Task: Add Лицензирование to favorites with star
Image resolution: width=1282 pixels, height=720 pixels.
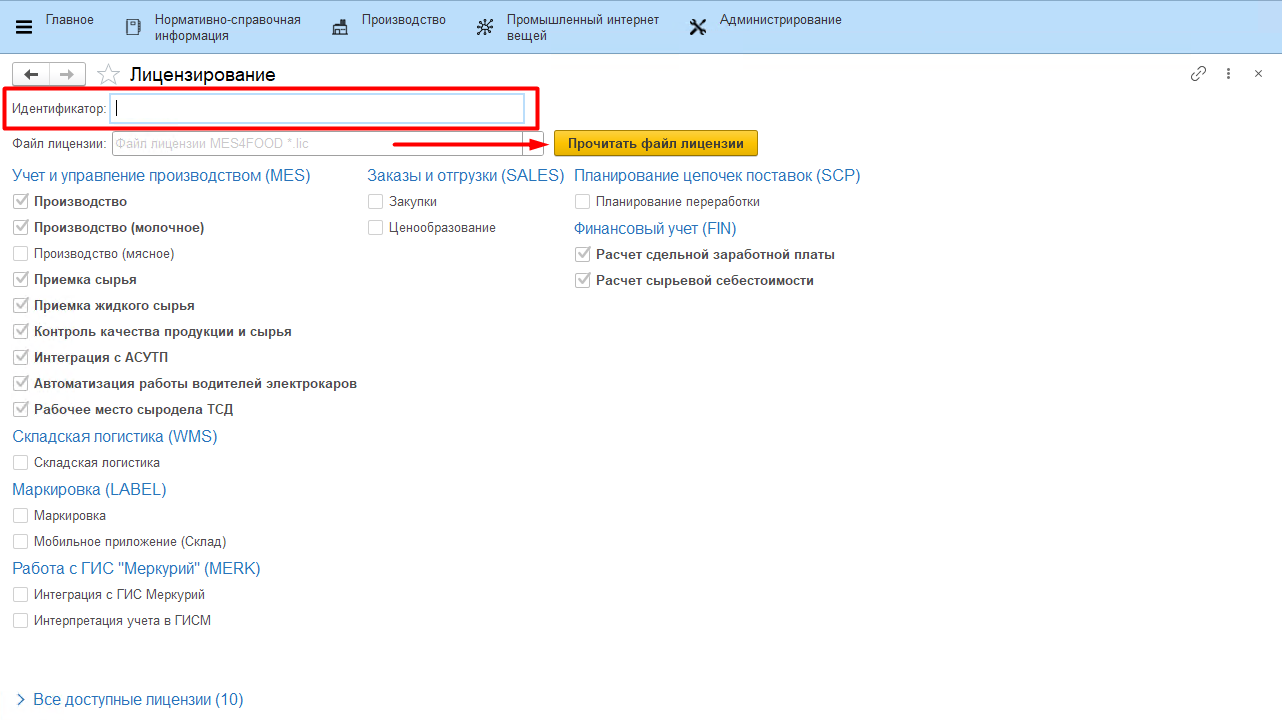Action: click(x=108, y=75)
